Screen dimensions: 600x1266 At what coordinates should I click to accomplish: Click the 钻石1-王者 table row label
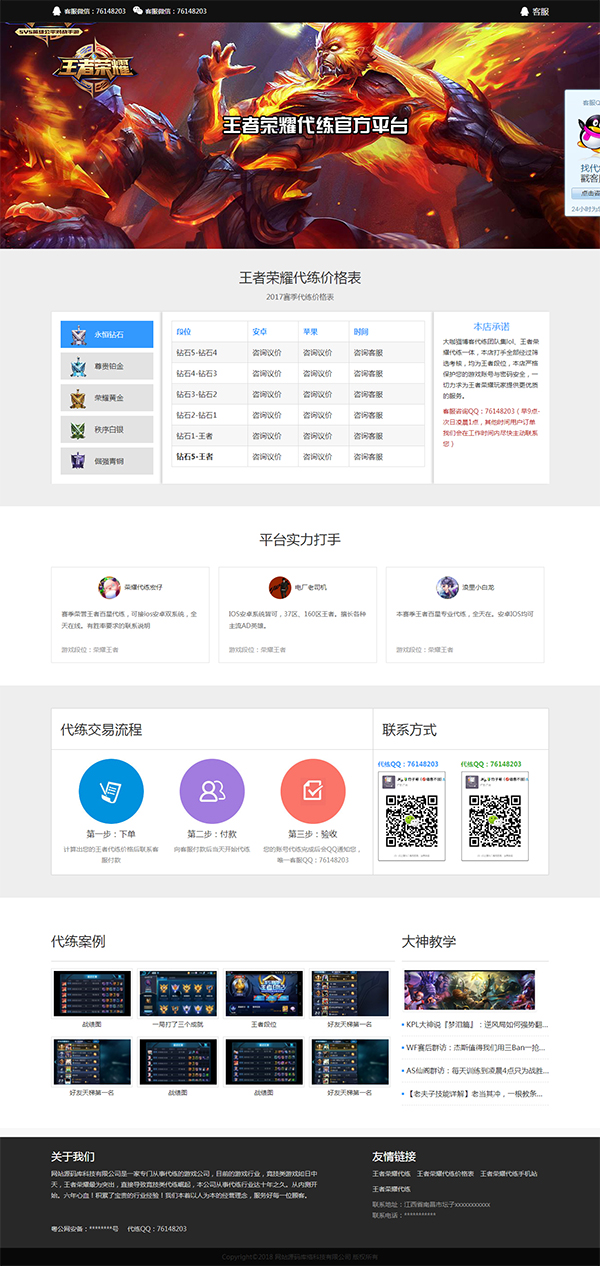(194, 435)
